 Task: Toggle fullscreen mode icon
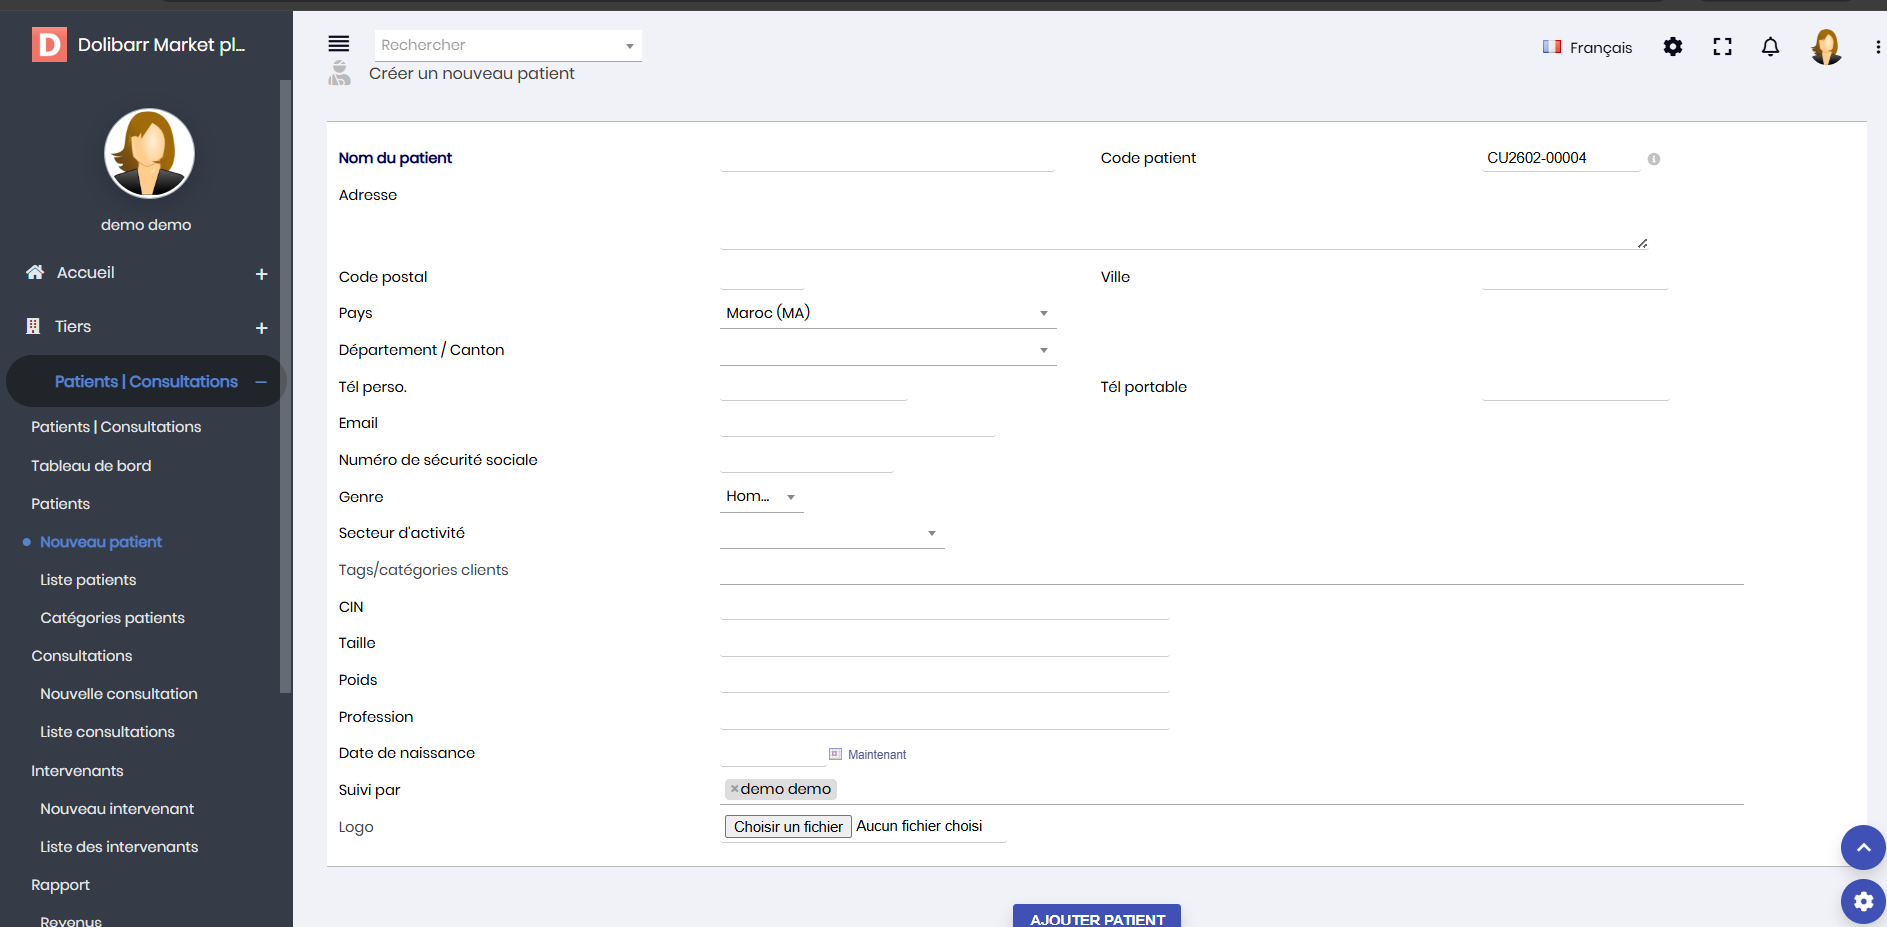point(1722,47)
